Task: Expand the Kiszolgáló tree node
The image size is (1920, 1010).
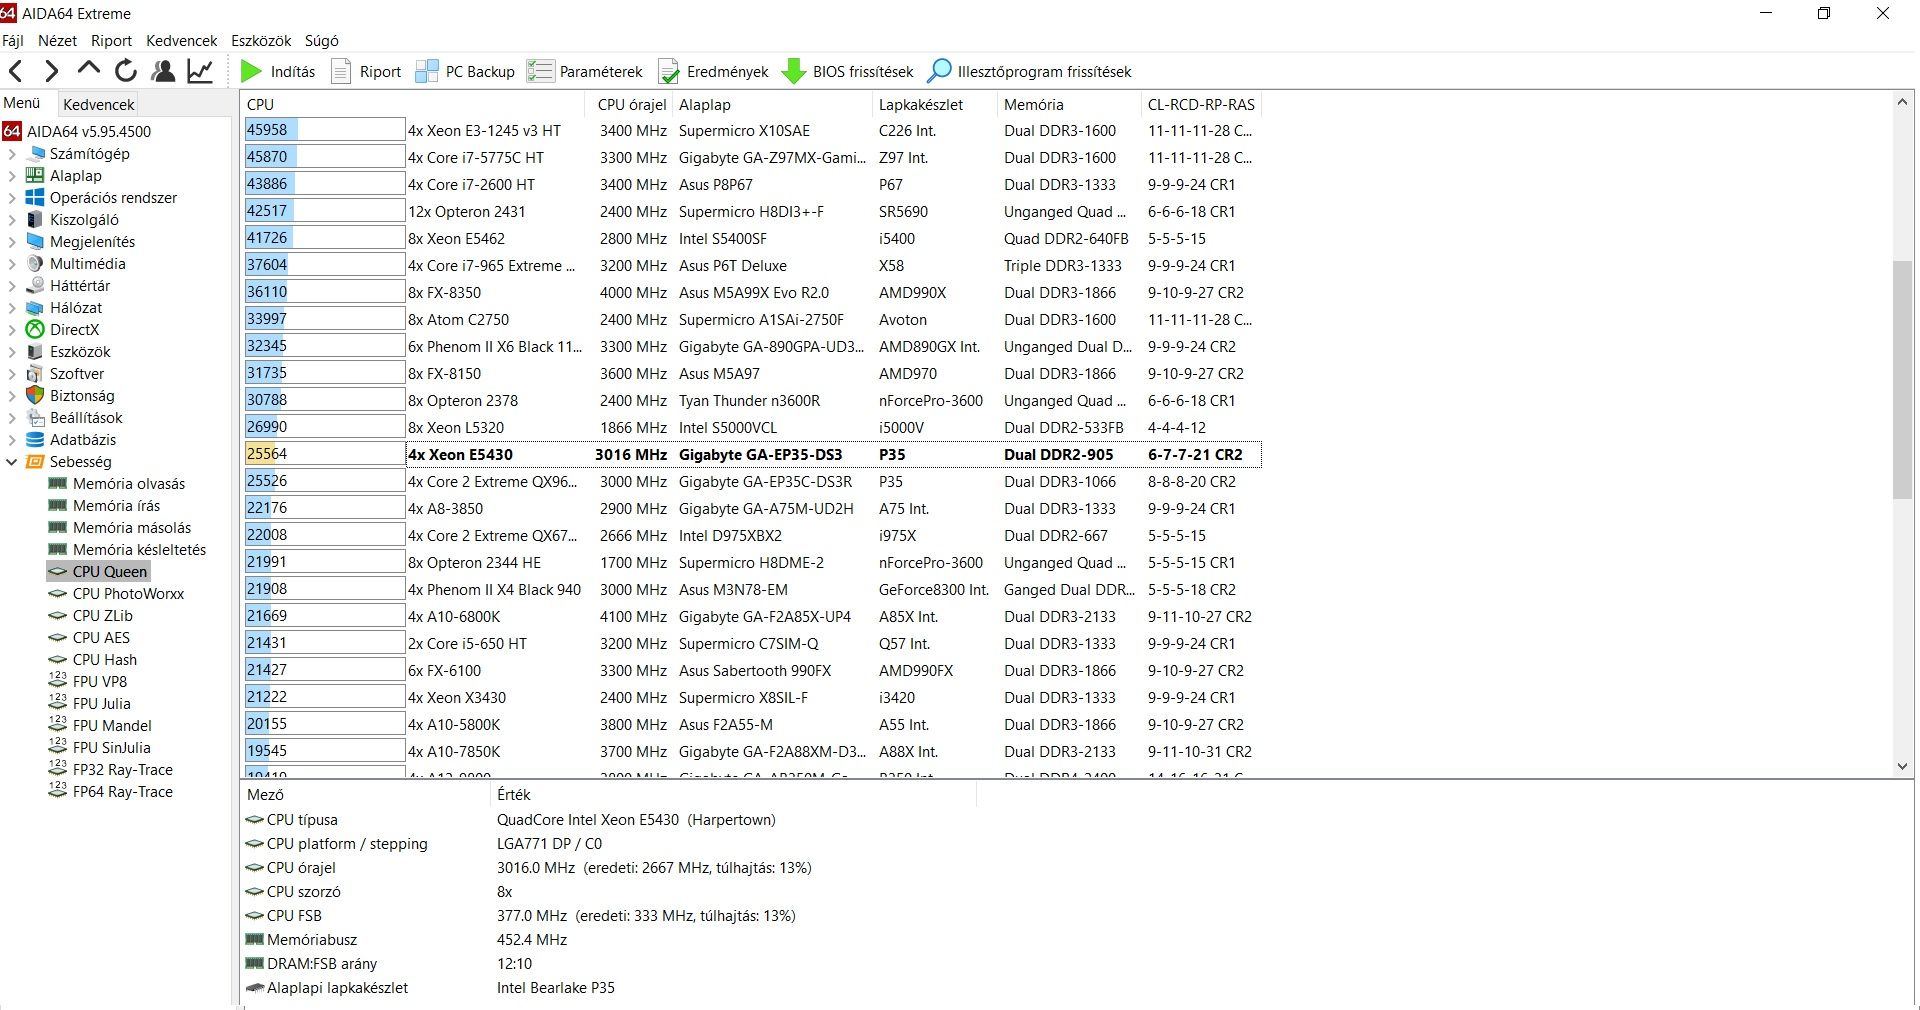Action: pos(12,220)
